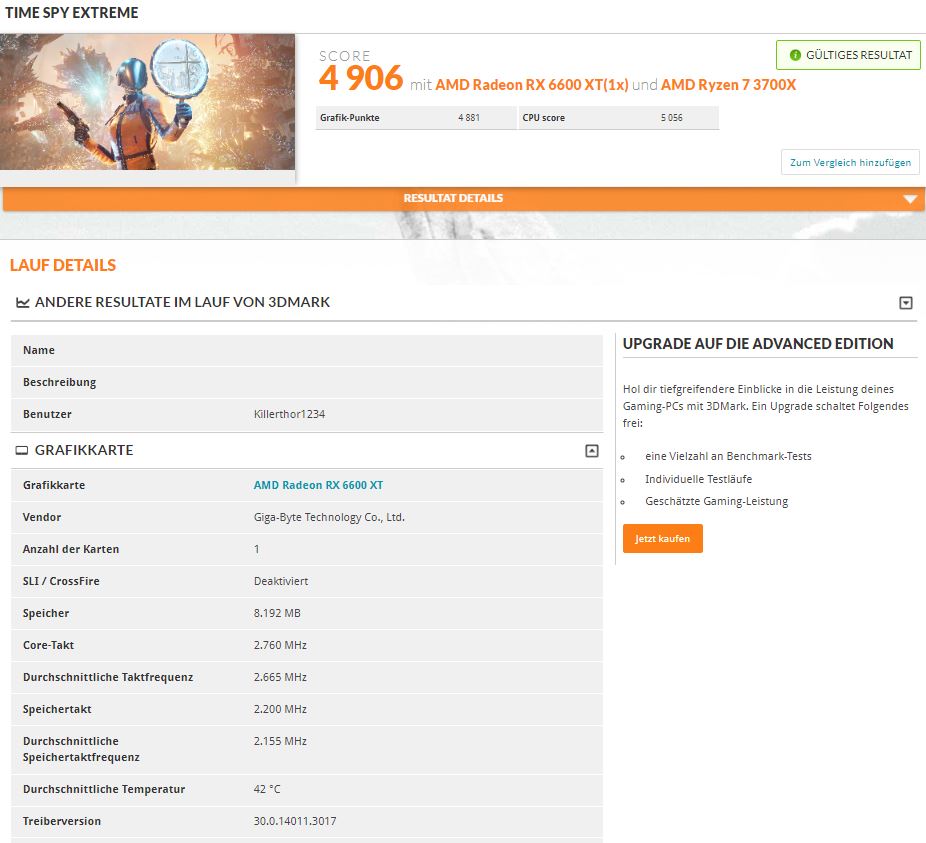
Task: Open AMD Radeon RX 6600 XT(1x) score link
Action: (532, 84)
